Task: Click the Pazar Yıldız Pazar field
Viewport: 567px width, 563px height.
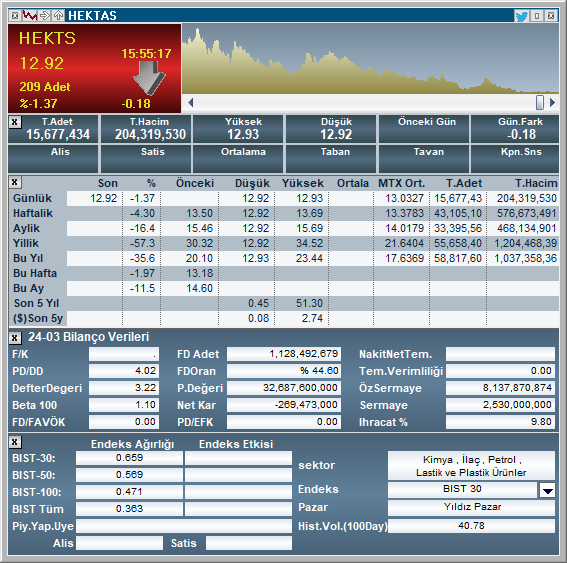Action: (x=471, y=508)
